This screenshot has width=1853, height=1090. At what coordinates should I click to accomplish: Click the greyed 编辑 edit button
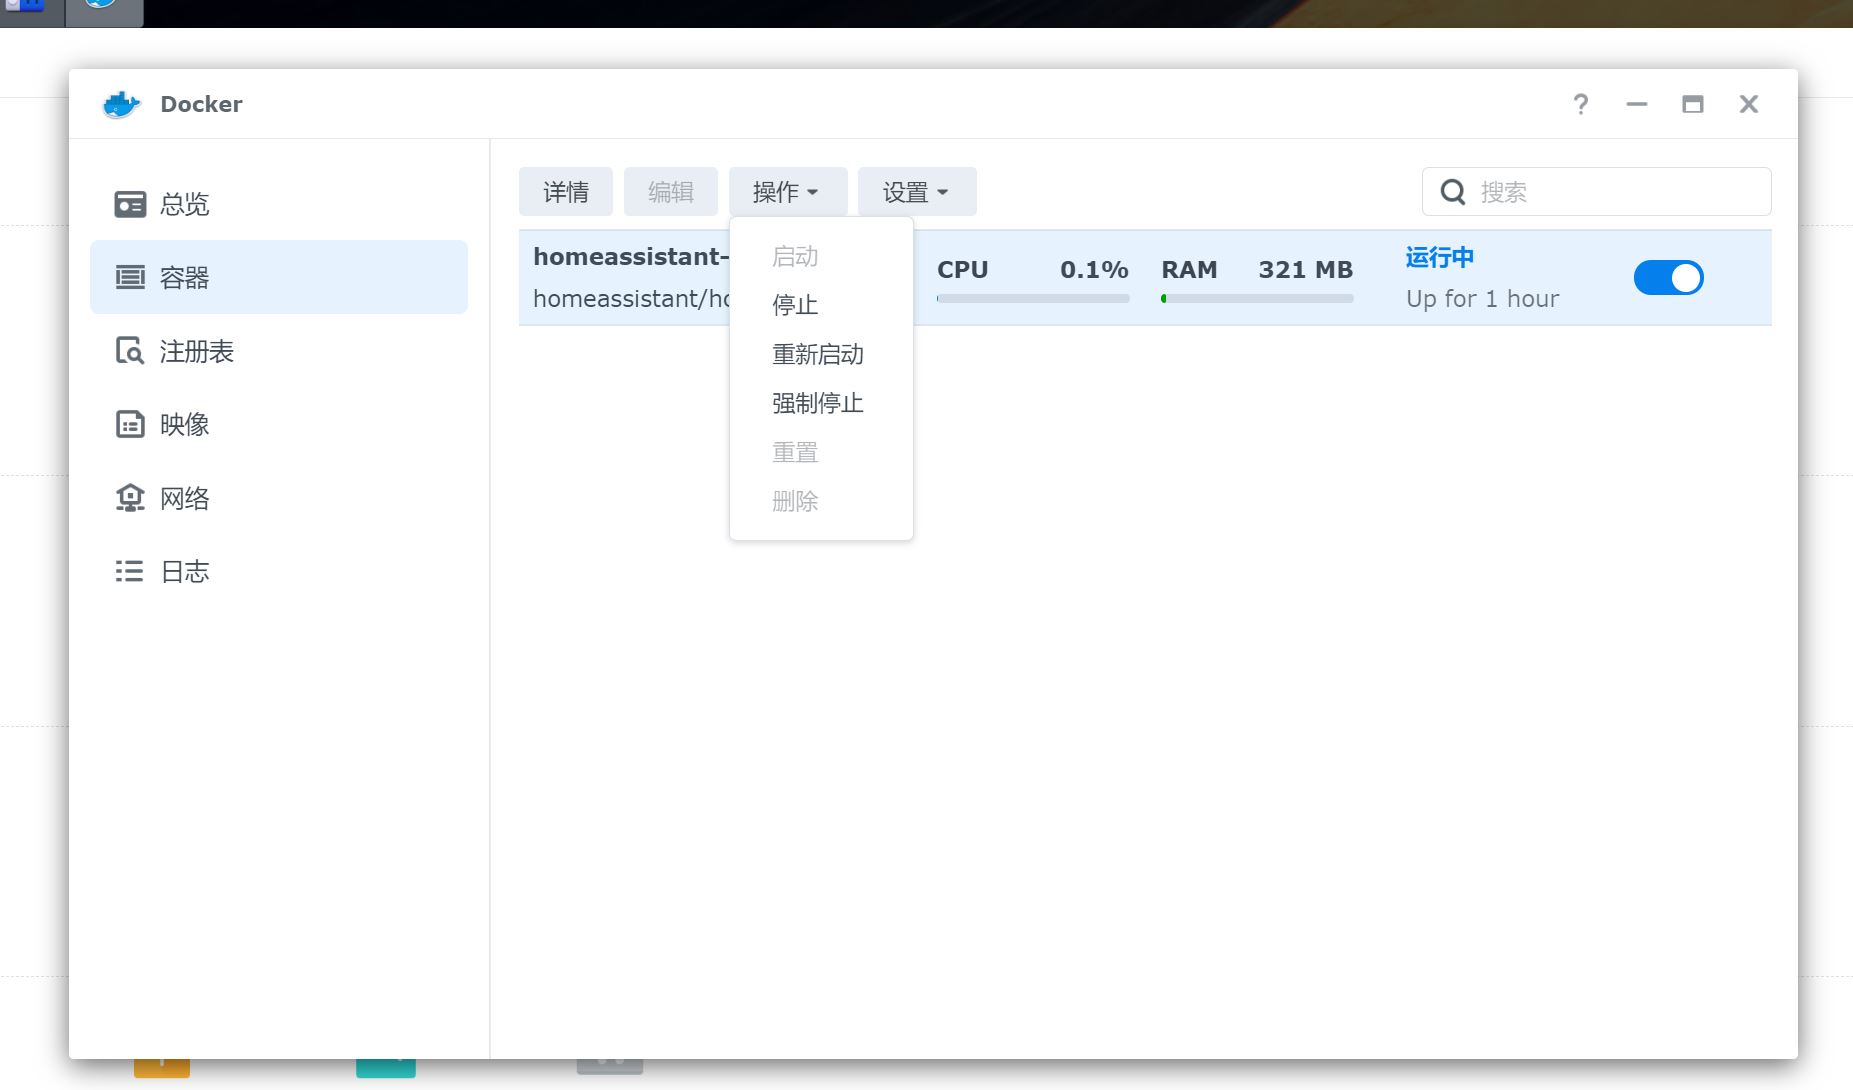(x=670, y=192)
